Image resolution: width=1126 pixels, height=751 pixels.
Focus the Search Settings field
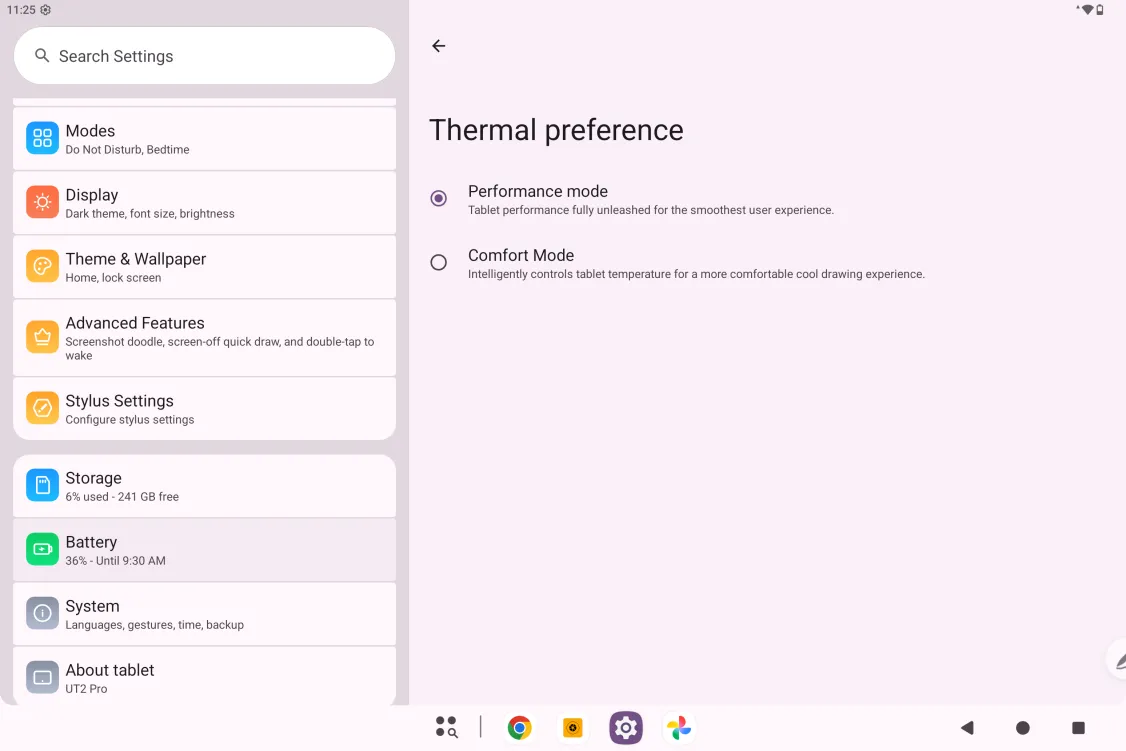[205, 56]
